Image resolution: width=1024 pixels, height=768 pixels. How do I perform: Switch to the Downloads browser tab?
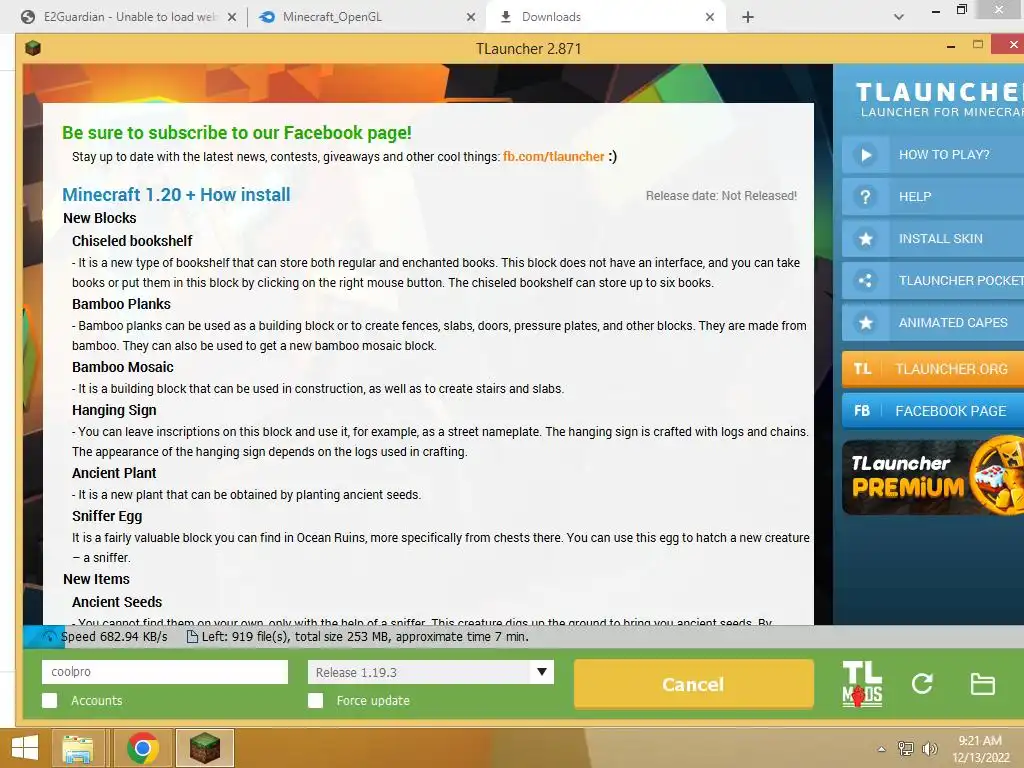tap(605, 17)
